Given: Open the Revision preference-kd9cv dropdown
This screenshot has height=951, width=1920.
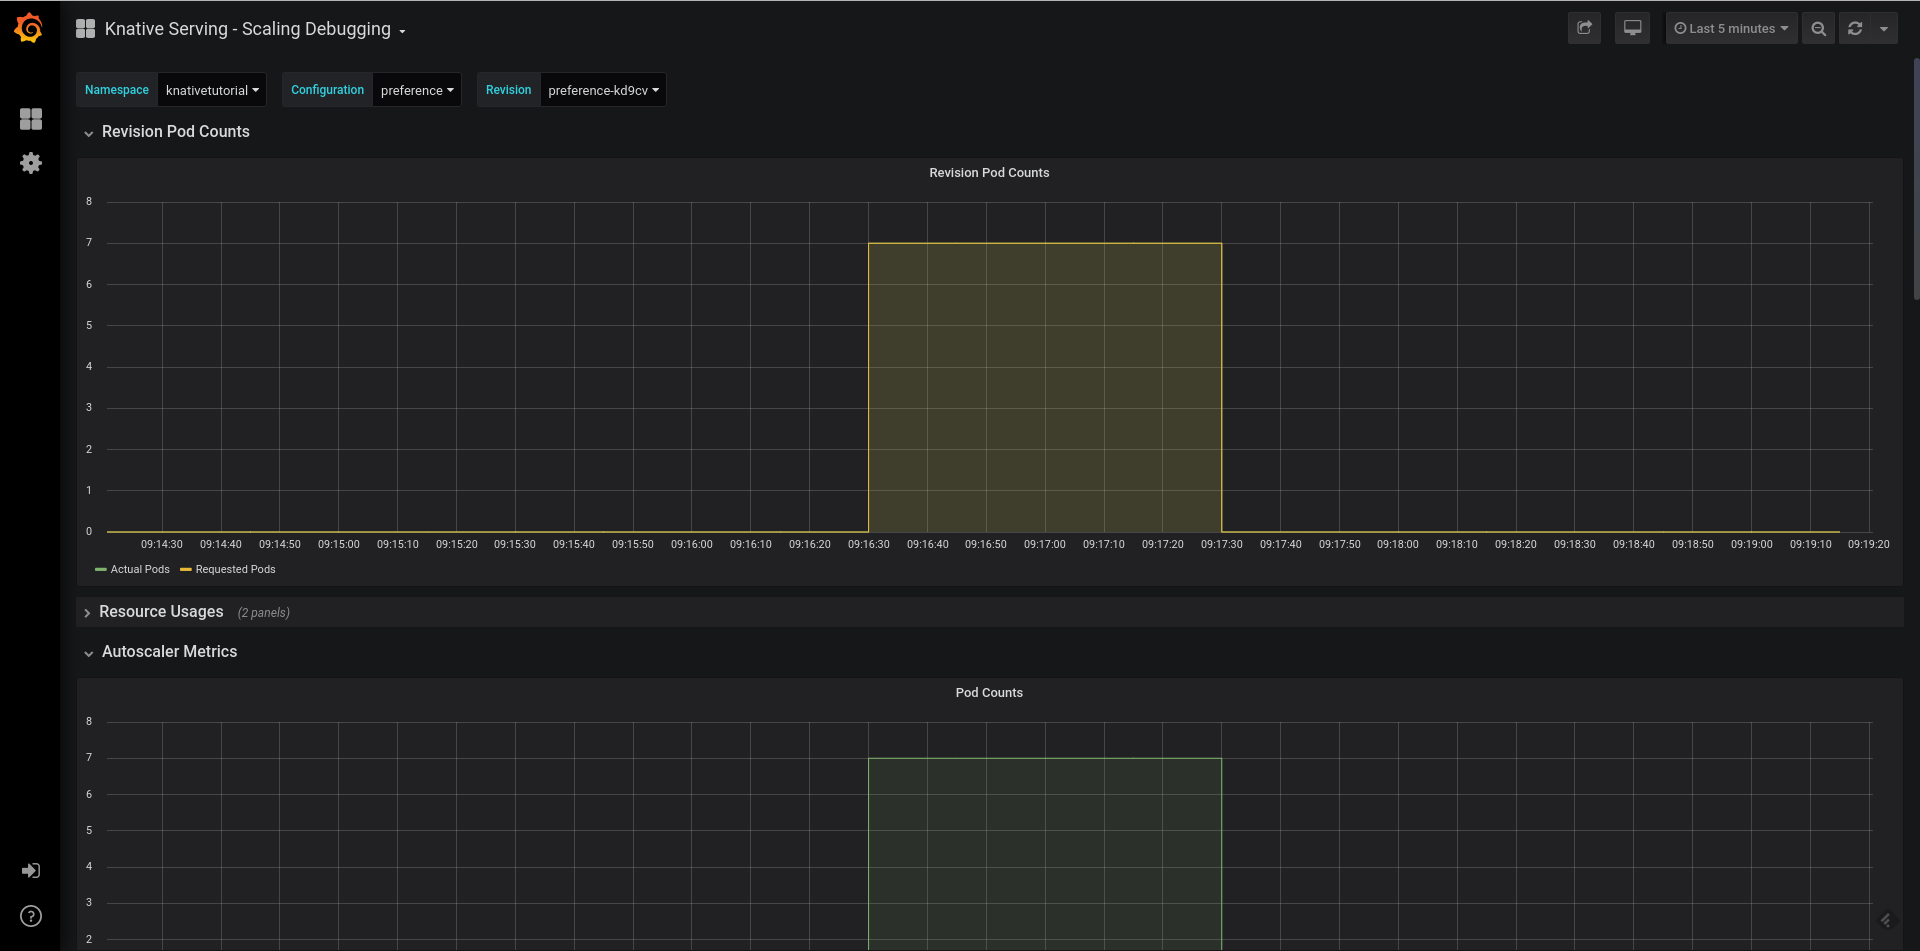Looking at the screenshot, I should click(x=603, y=90).
